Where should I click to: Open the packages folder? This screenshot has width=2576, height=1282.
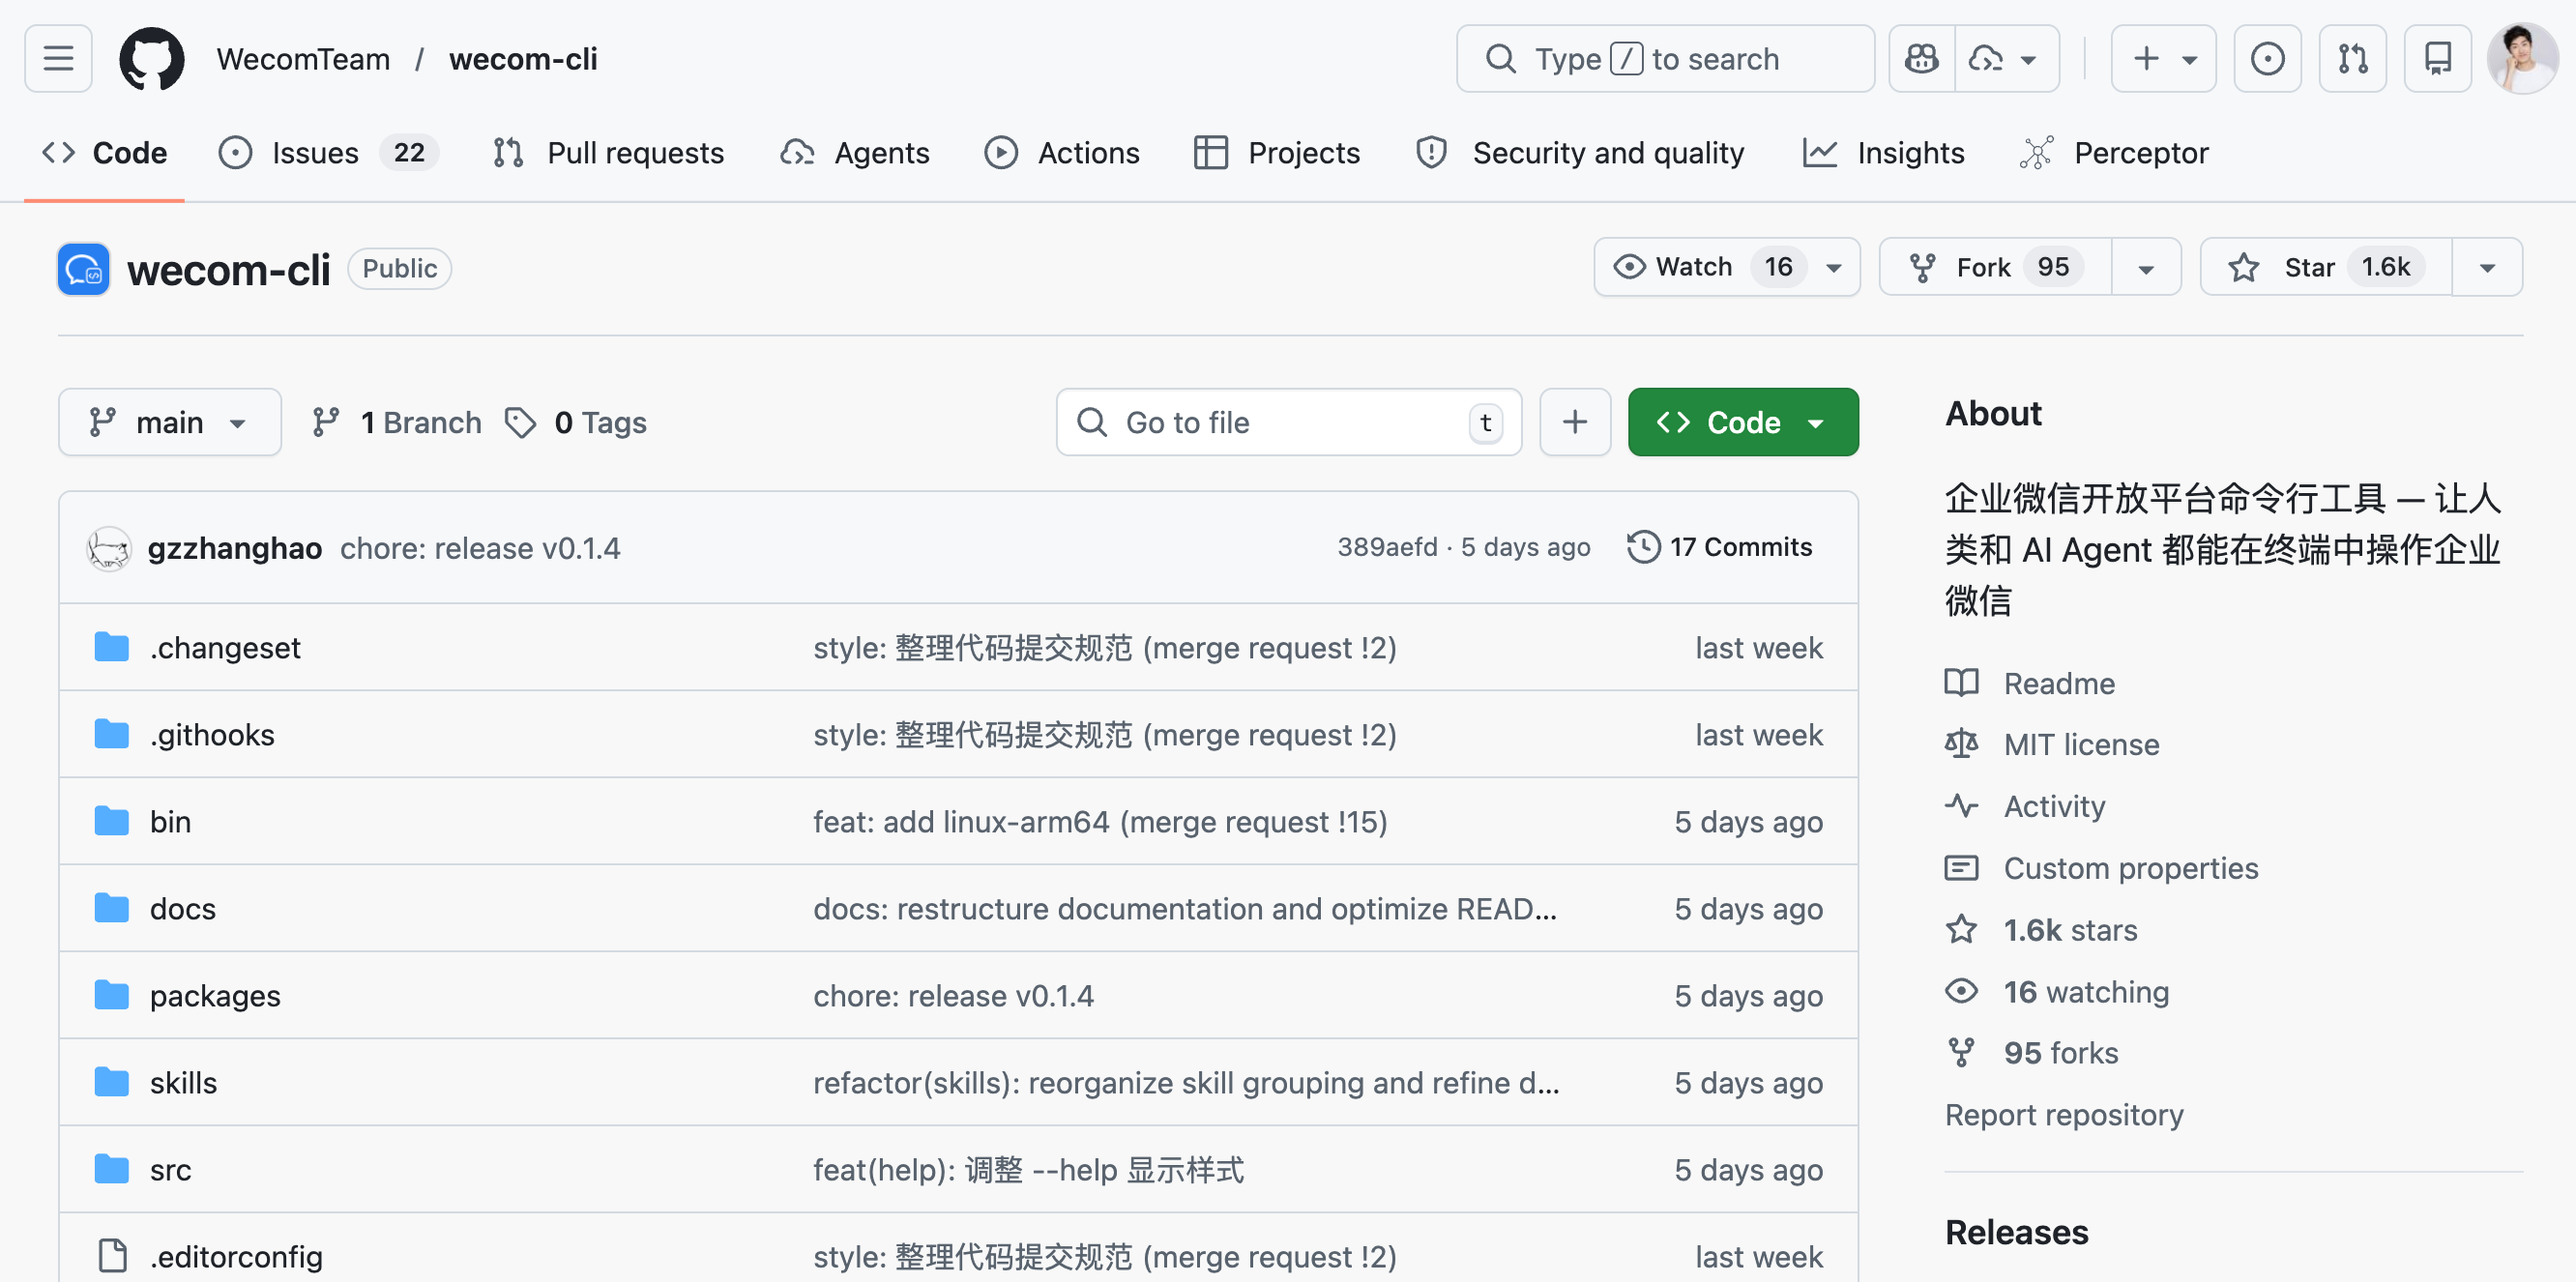tap(214, 995)
